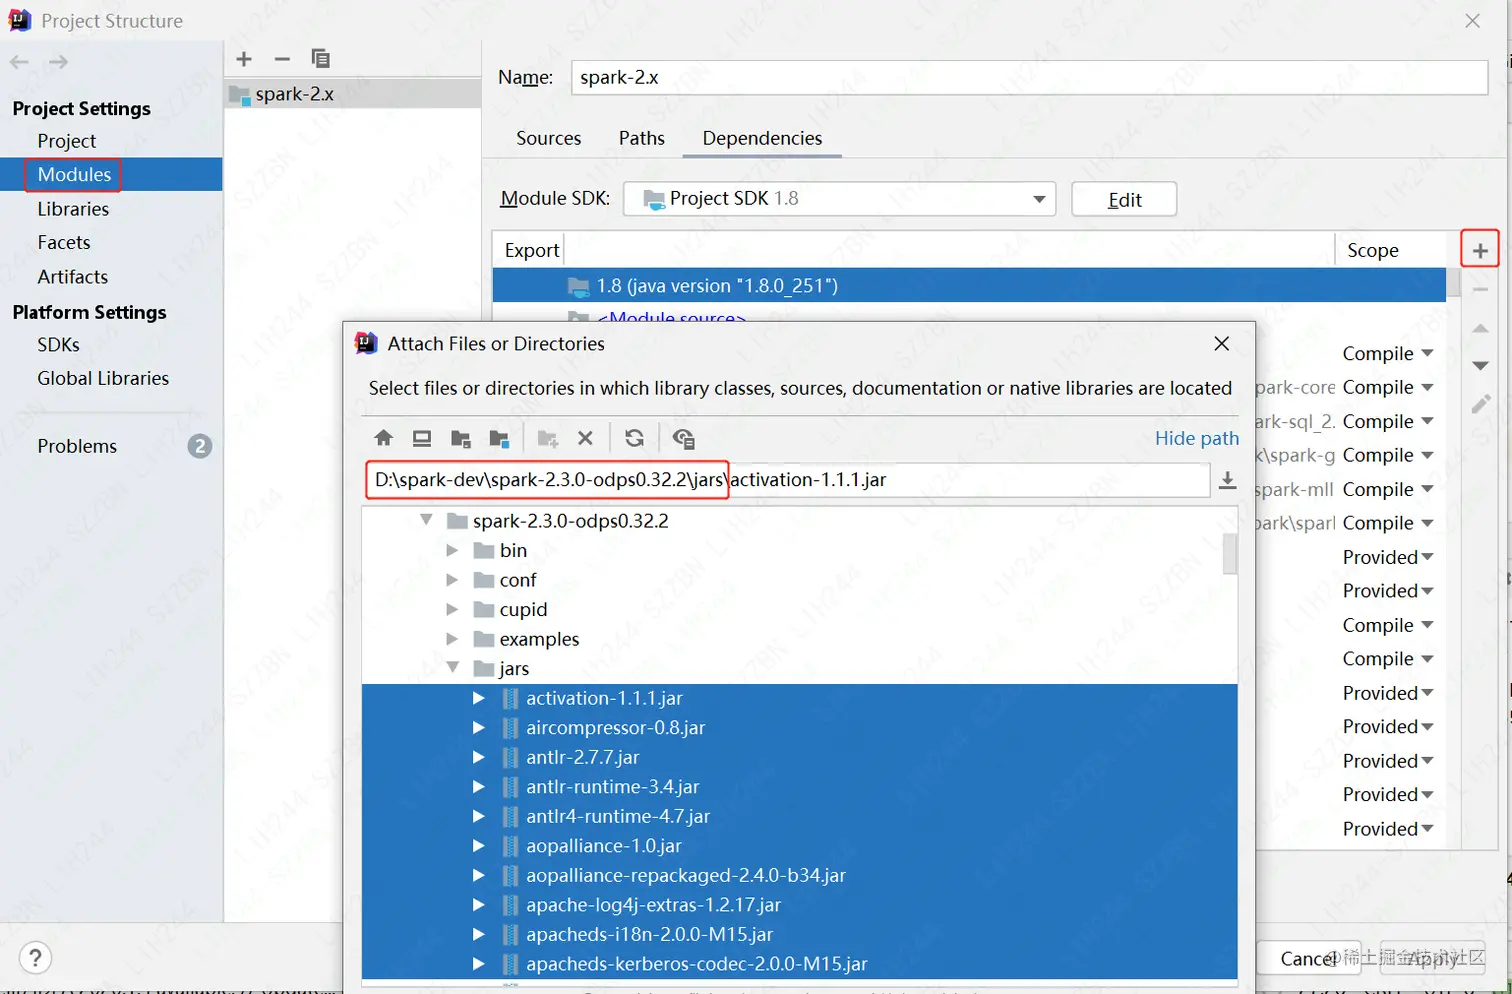Click the Cancel button
Screen dimensions: 1512x994
point(1308,958)
